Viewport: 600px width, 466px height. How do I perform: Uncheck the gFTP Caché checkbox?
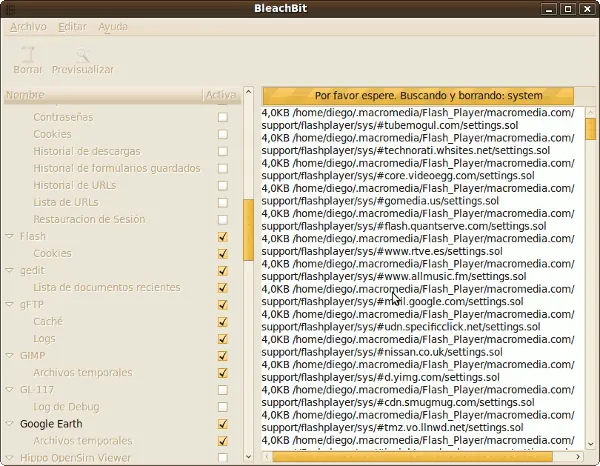click(x=223, y=322)
